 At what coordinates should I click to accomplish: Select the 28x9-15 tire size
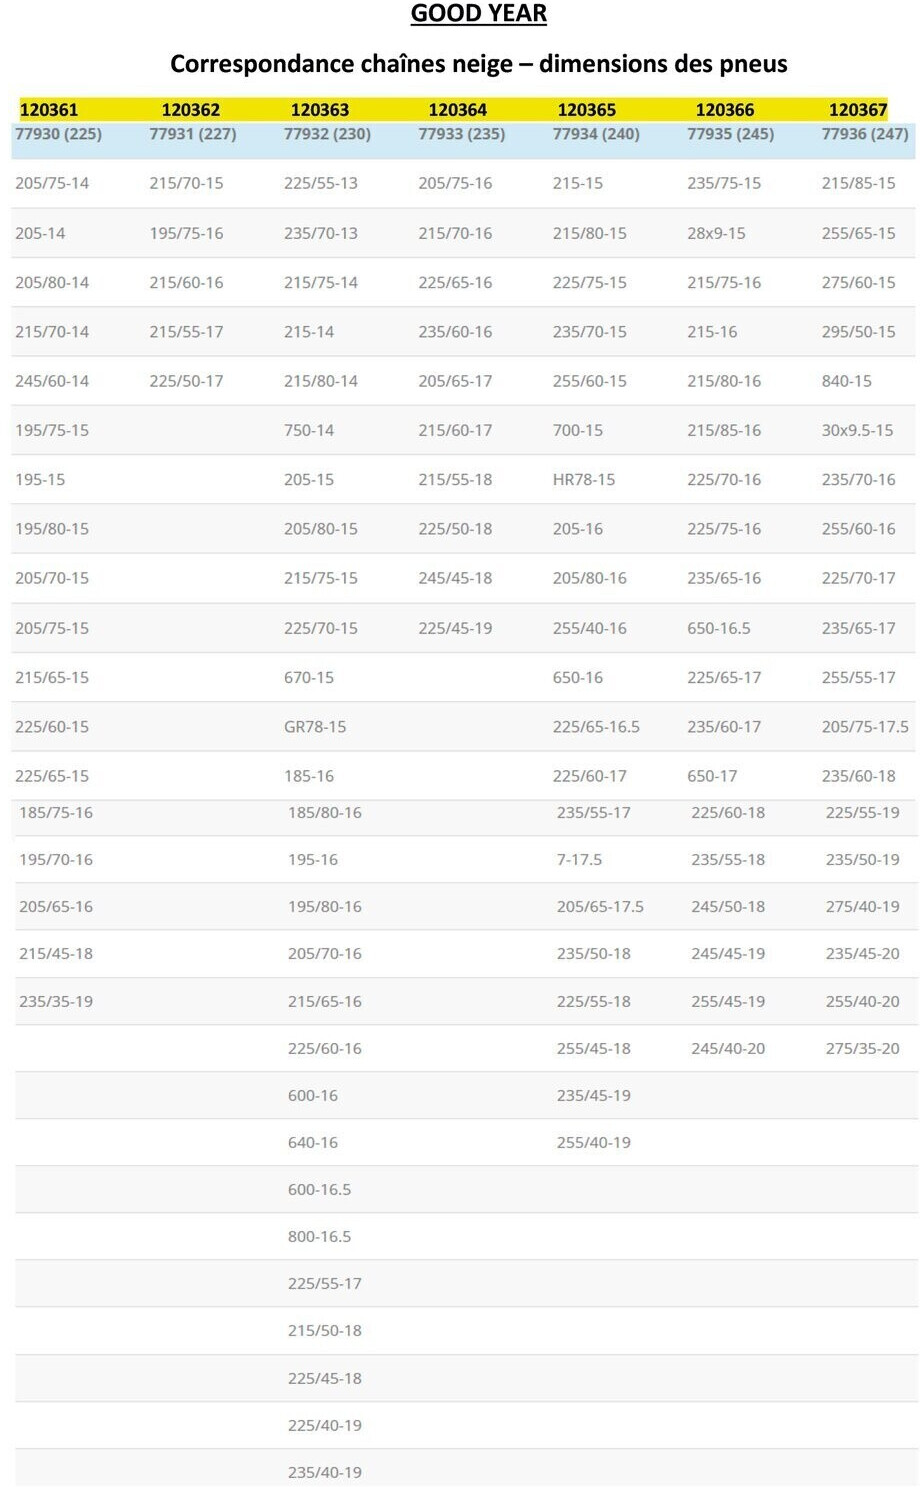click(716, 233)
